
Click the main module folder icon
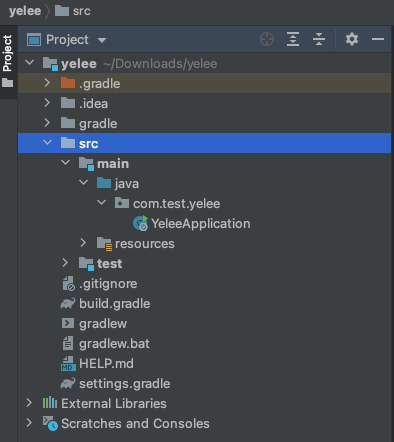click(86, 164)
